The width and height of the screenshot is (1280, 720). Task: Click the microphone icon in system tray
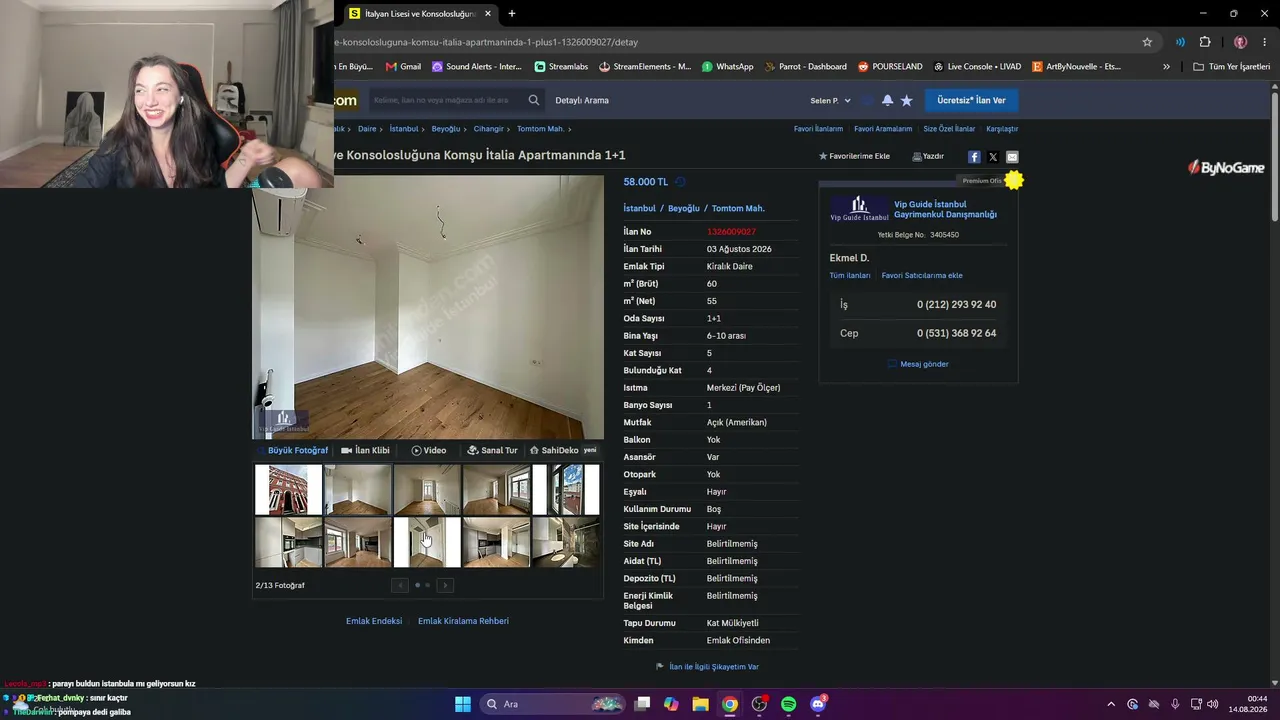tap(1175, 704)
